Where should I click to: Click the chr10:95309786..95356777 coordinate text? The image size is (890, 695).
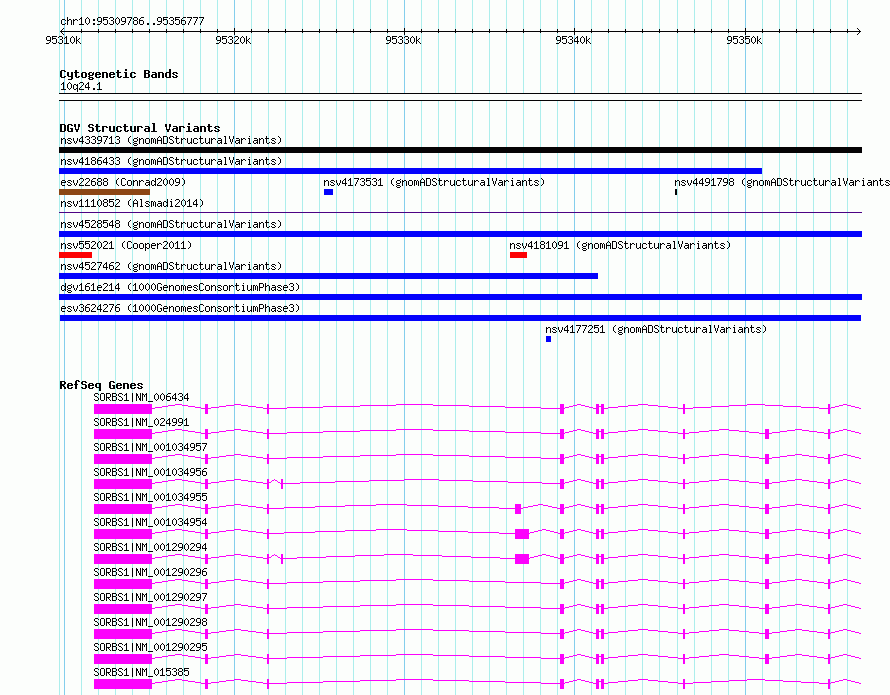132,21
